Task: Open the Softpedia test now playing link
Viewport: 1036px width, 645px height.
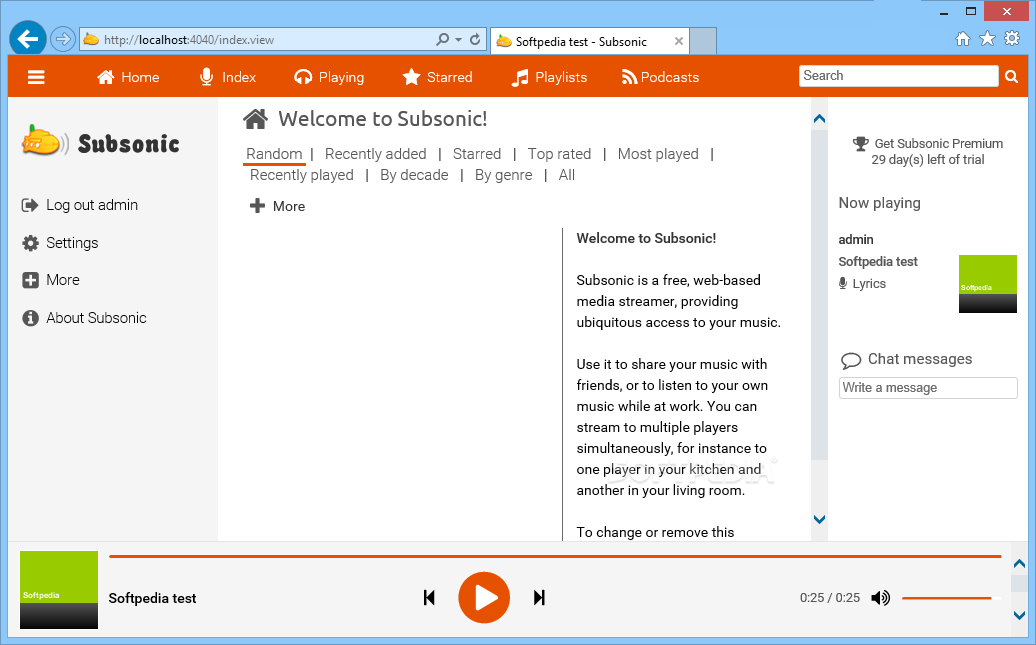Action: coord(878,262)
